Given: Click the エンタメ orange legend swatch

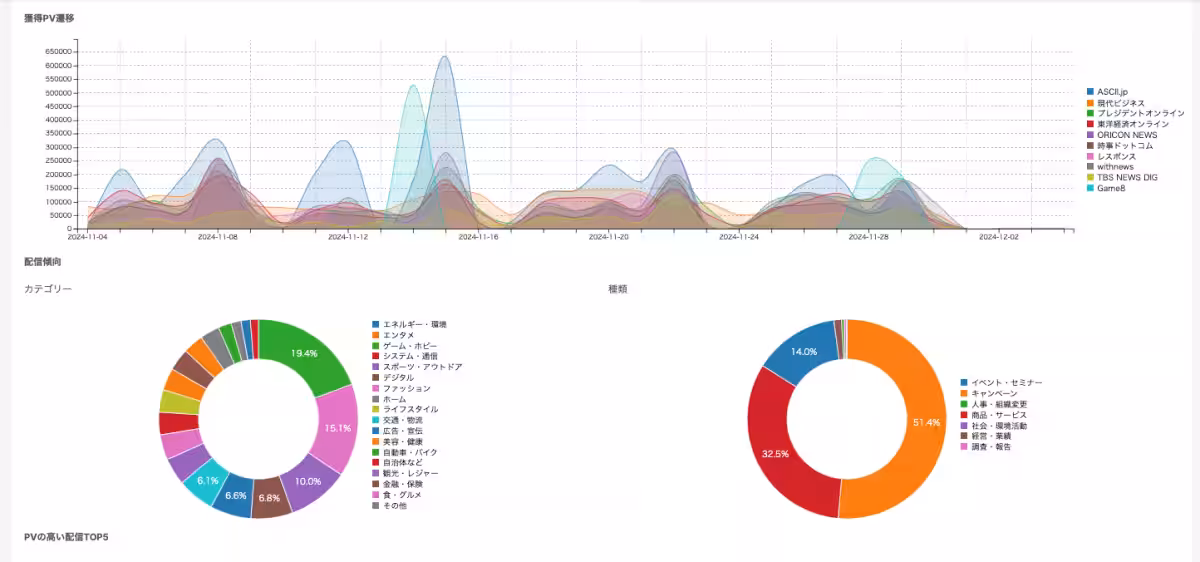Looking at the screenshot, I should click(x=376, y=335).
